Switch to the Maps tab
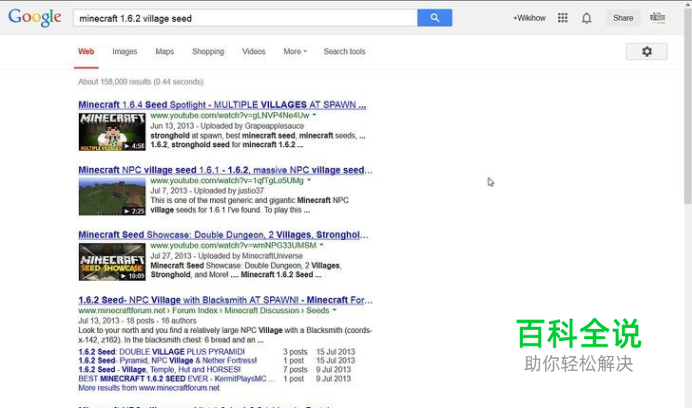Image resolution: width=692 pixels, height=408 pixels. tap(165, 51)
